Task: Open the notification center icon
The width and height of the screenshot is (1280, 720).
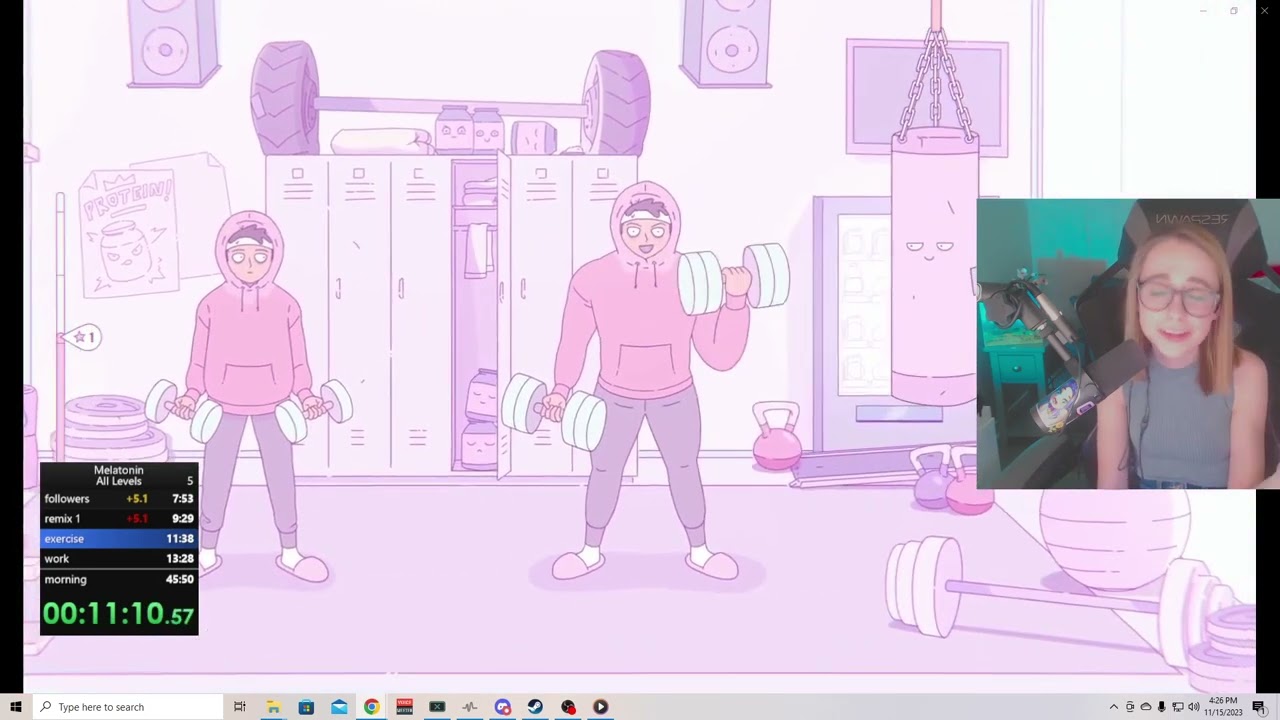Action: tap(1258, 707)
